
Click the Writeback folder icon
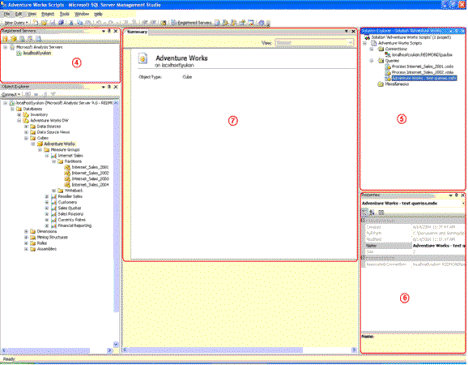tap(60, 190)
